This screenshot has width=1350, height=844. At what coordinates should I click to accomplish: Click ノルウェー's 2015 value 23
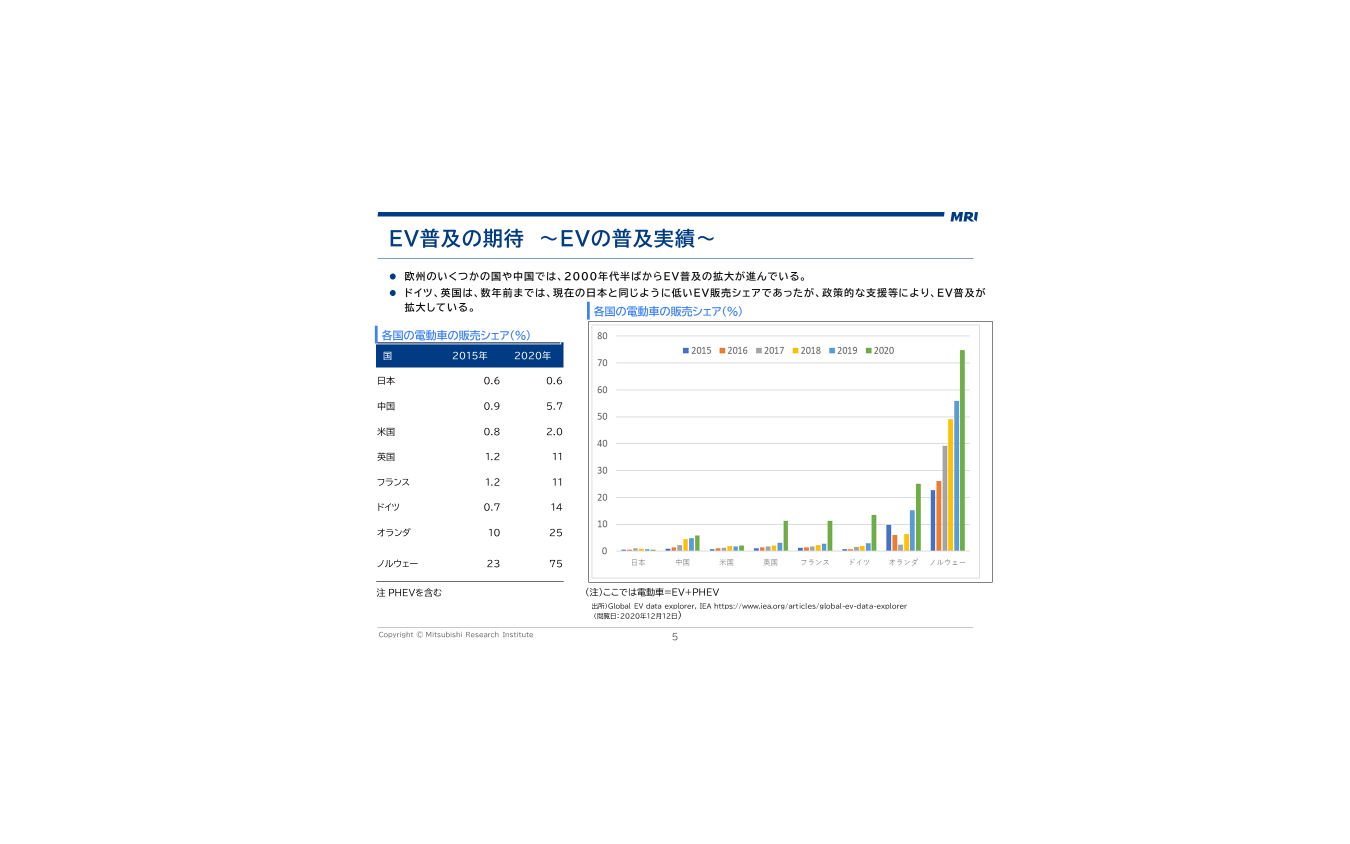point(493,564)
